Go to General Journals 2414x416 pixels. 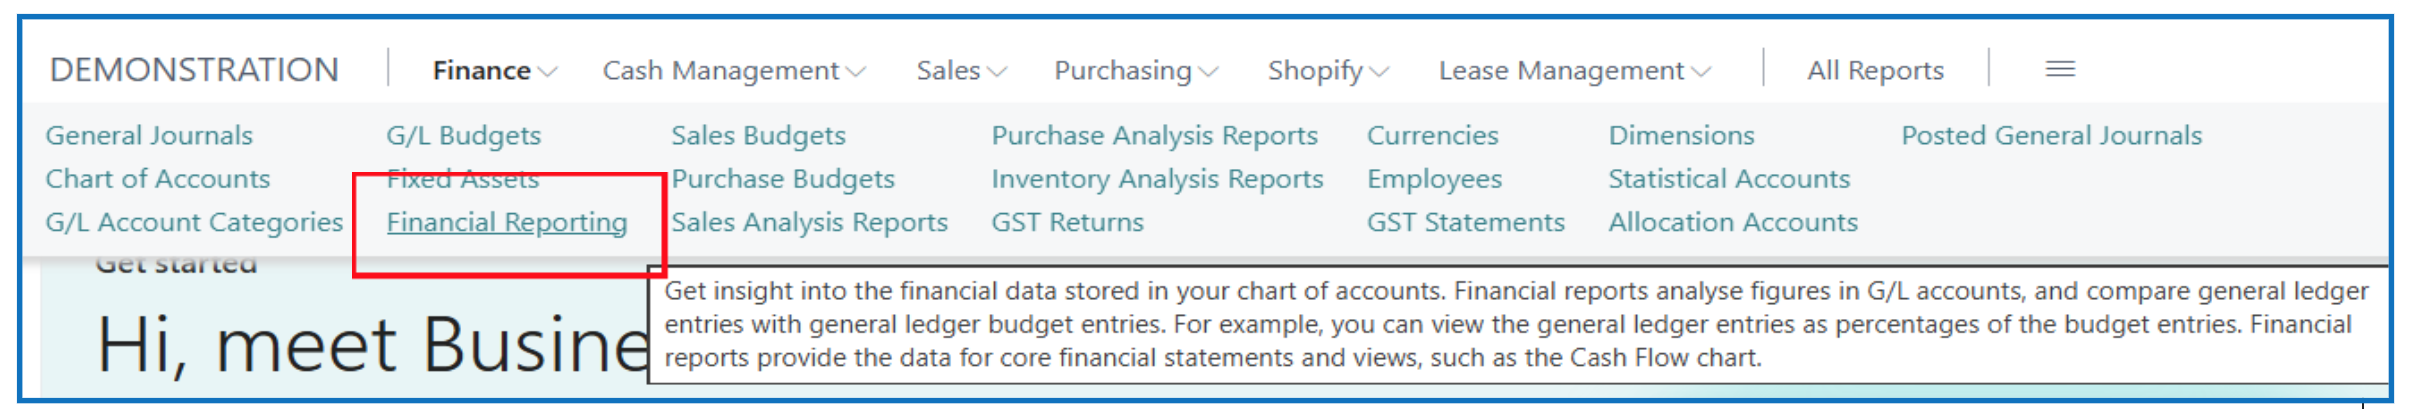[149, 135]
